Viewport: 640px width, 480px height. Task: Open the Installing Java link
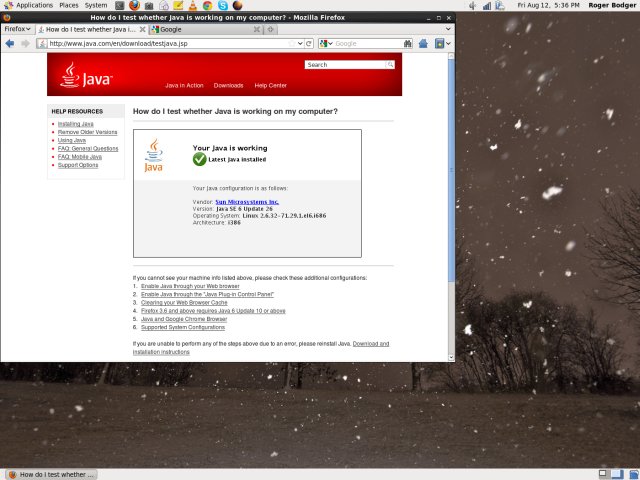point(76,124)
